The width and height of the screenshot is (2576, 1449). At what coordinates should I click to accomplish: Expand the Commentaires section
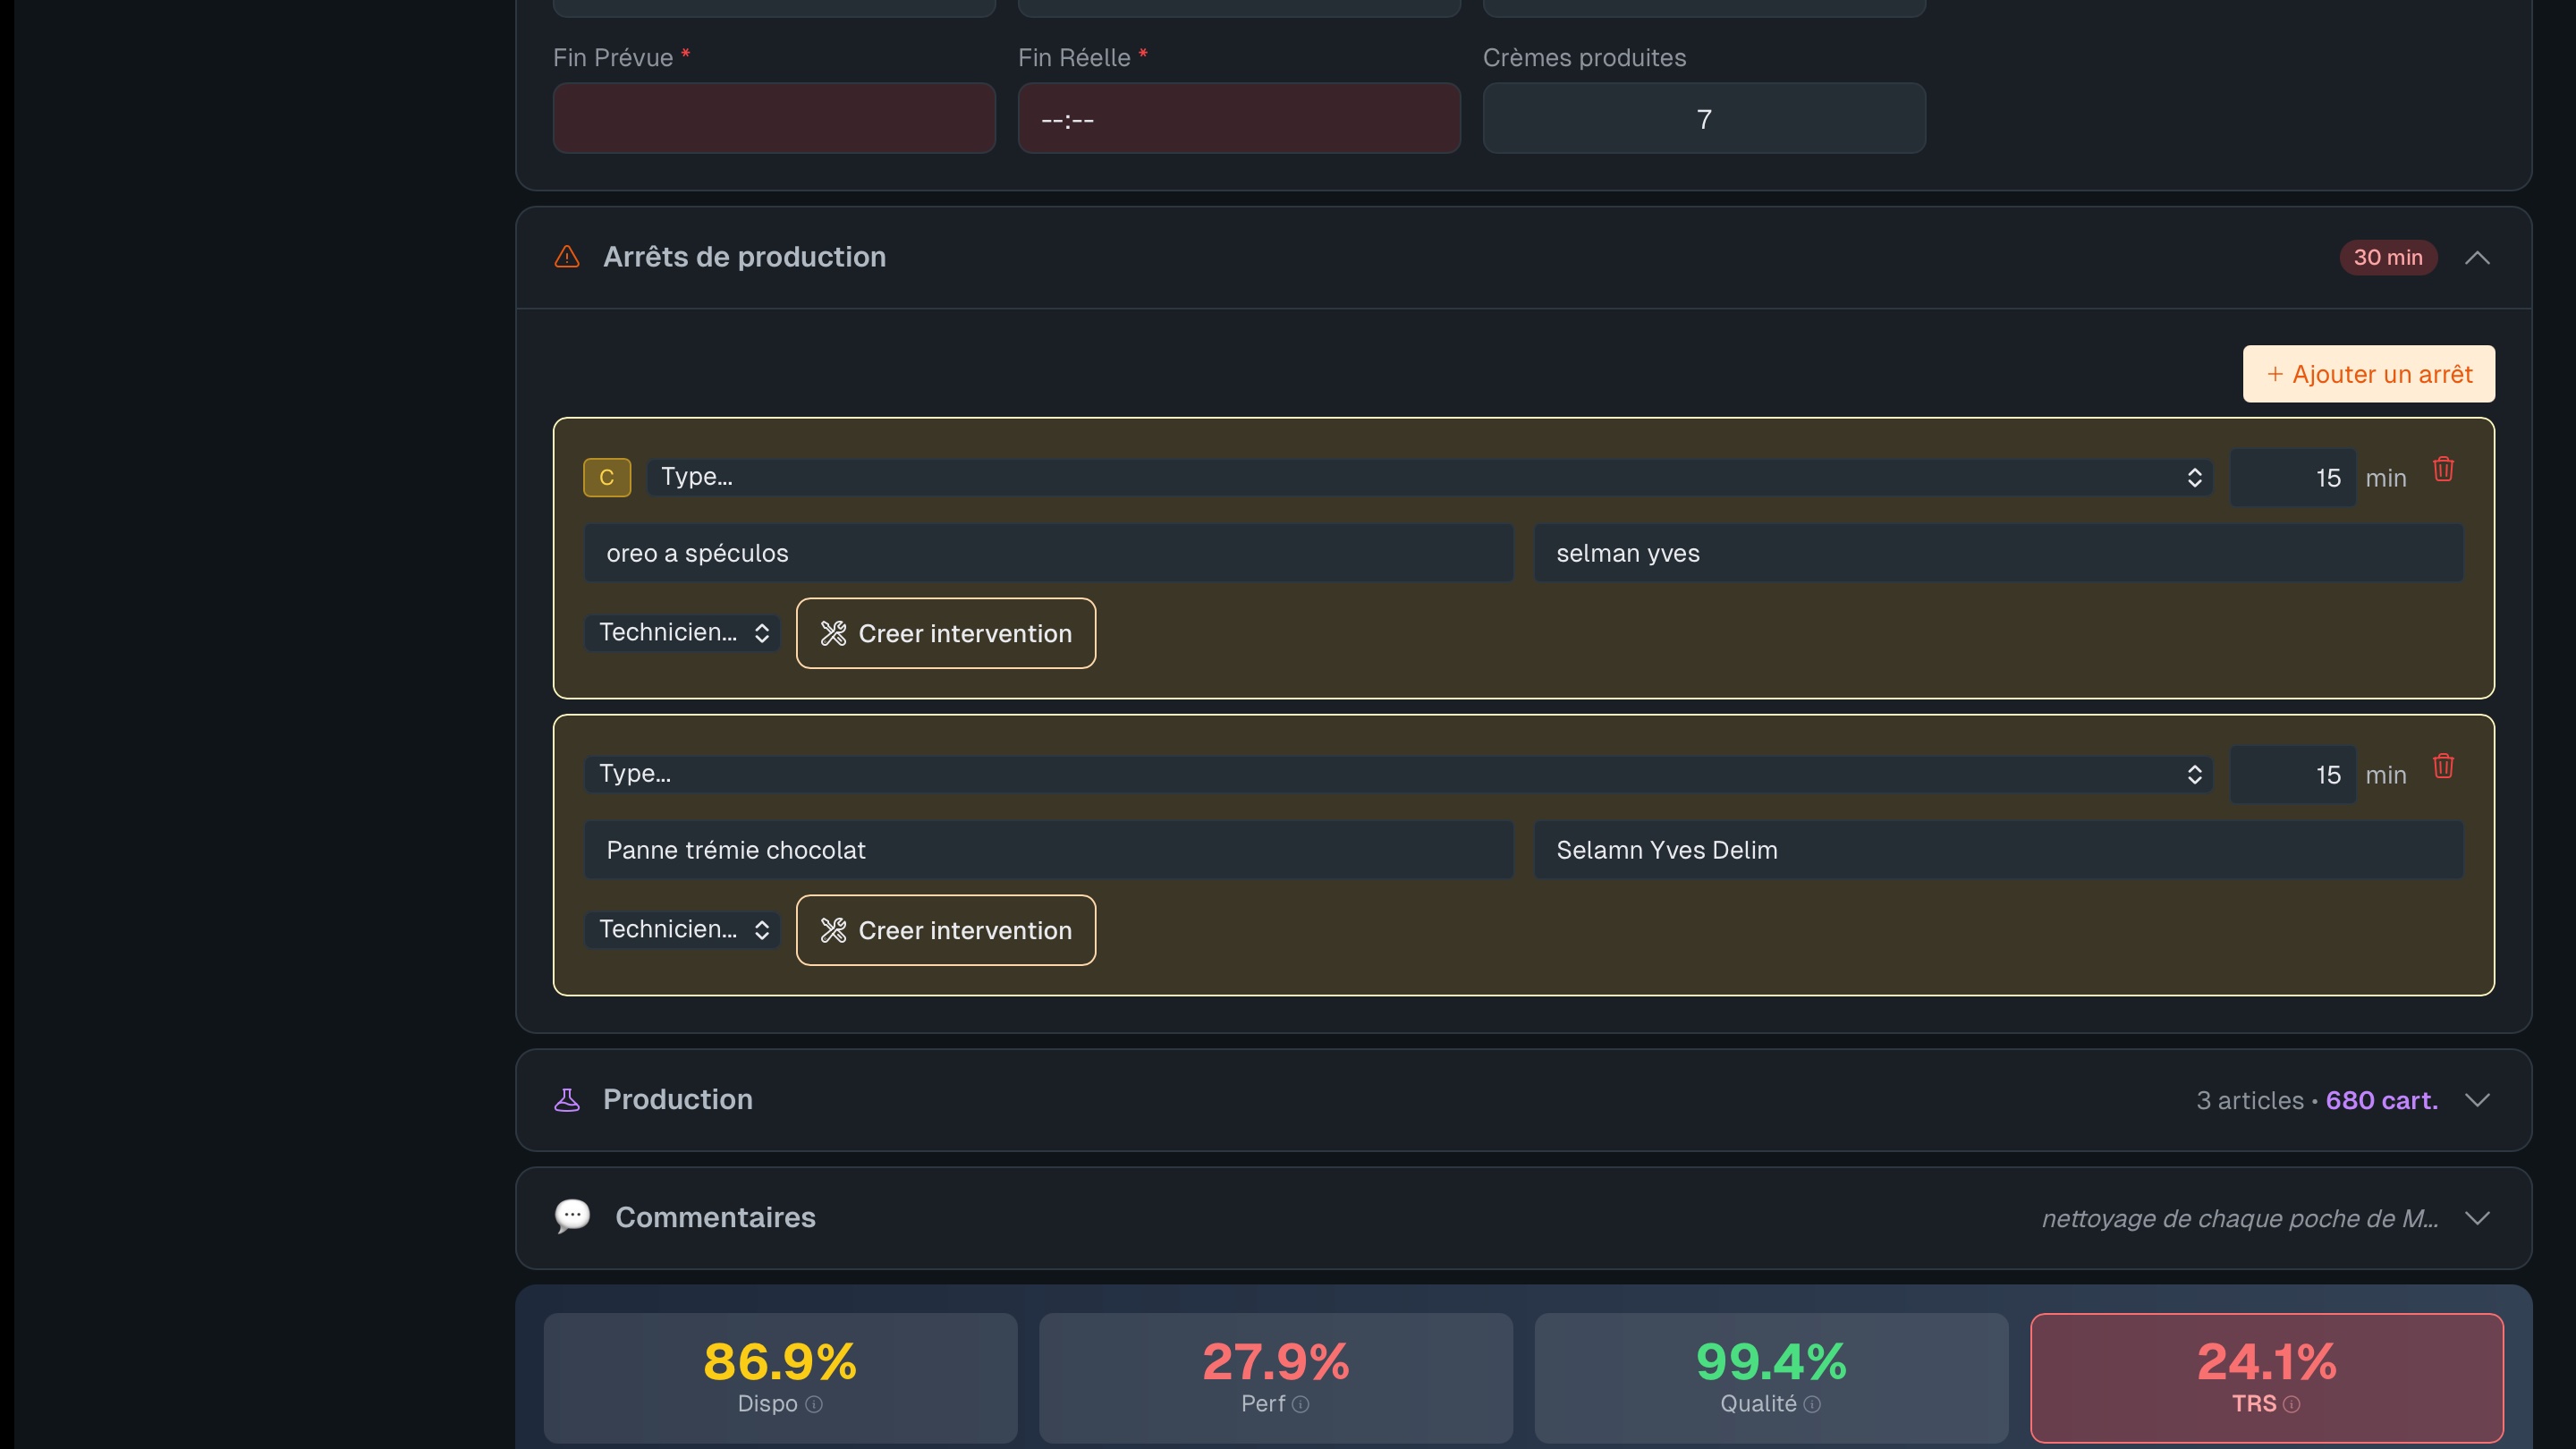(x=2477, y=1218)
